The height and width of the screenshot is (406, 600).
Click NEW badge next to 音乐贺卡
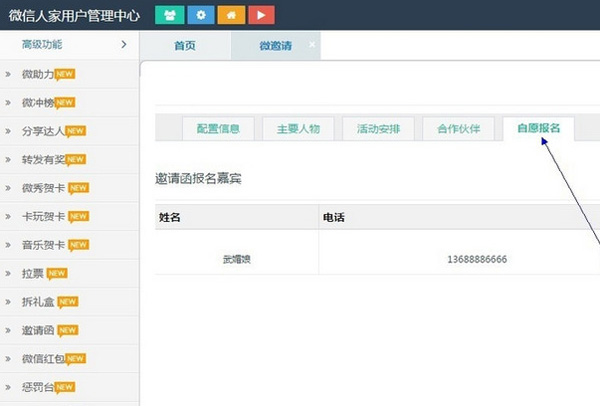[x=78, y=245]
